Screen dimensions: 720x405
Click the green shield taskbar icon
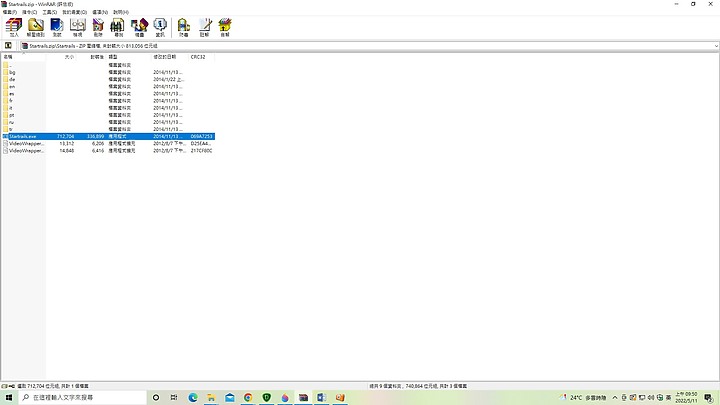pos(266,397)
